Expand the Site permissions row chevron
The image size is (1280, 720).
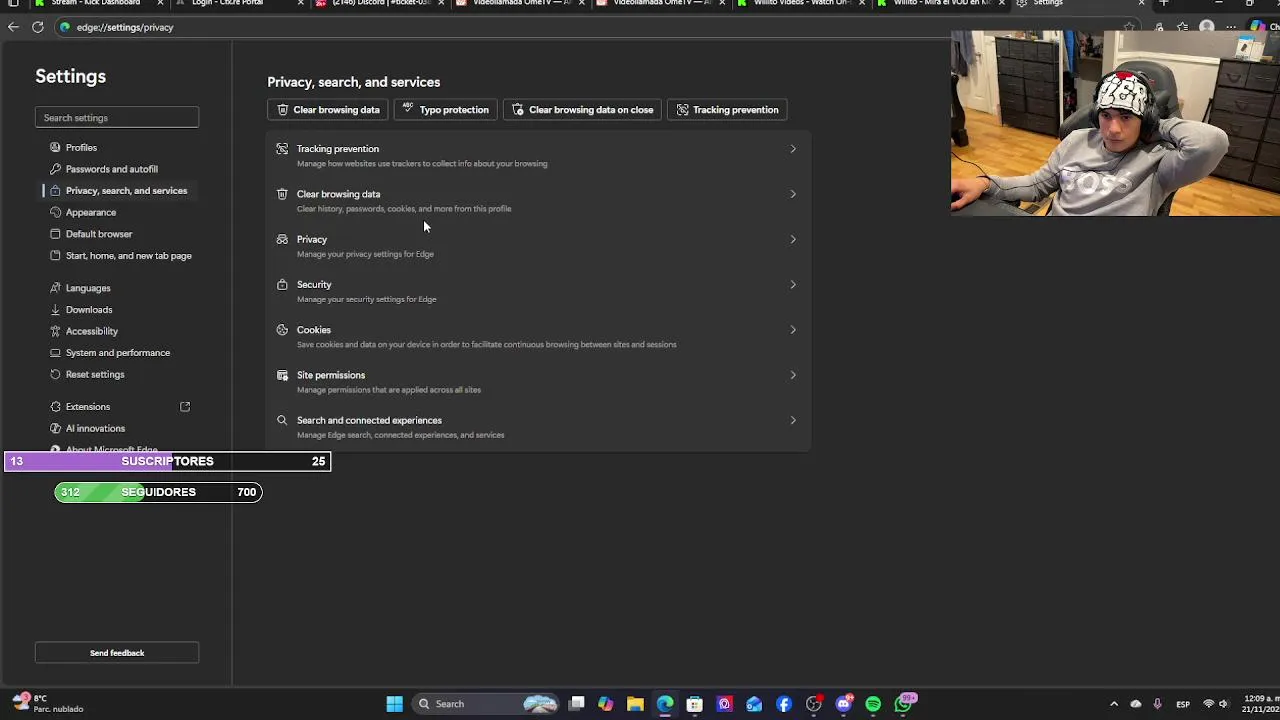[x=793, y=375]
